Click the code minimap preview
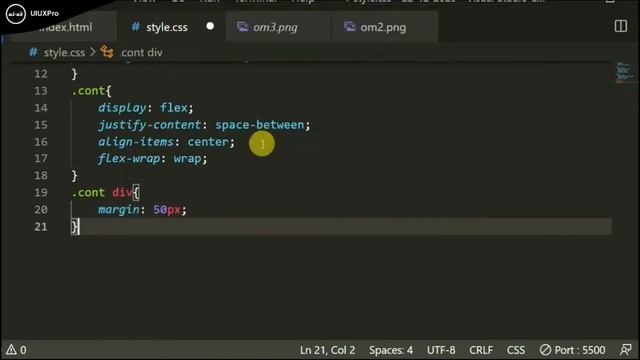Image resolution: width=640 pixels, height=360 pixels. coord(624,73)
